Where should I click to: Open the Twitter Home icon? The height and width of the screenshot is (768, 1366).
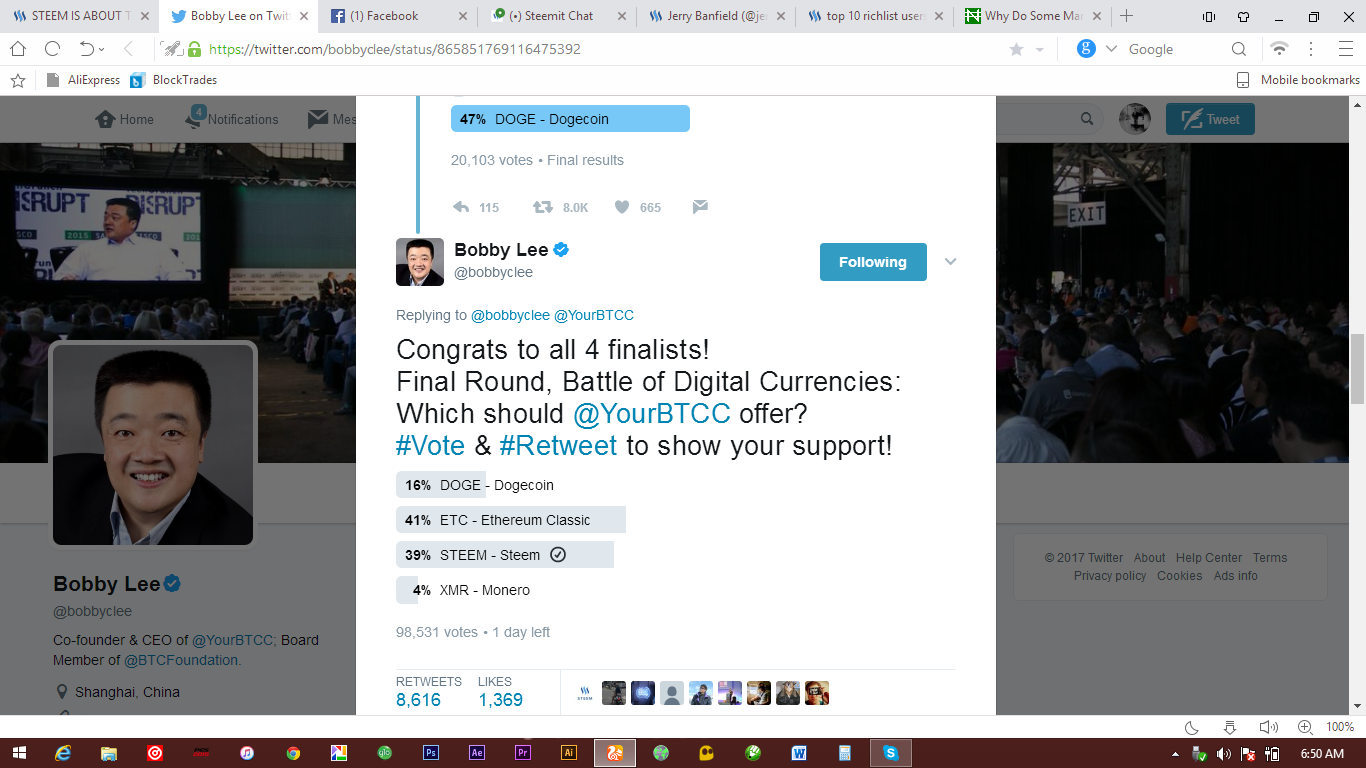(105, 119)
